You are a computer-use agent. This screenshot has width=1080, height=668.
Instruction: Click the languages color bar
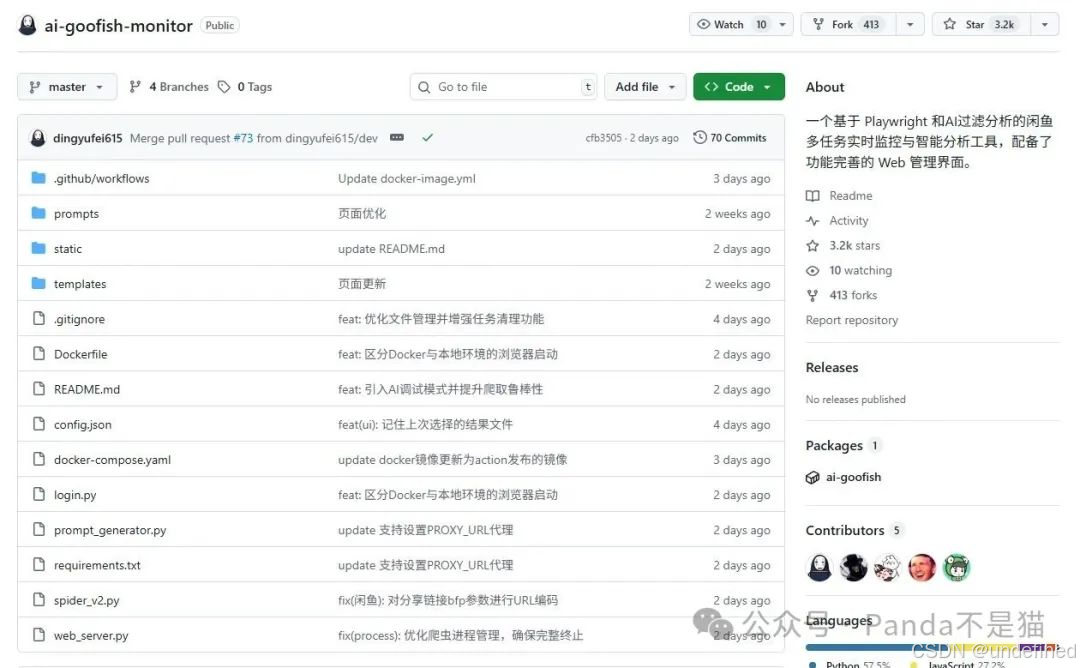(x=931, y=647)
